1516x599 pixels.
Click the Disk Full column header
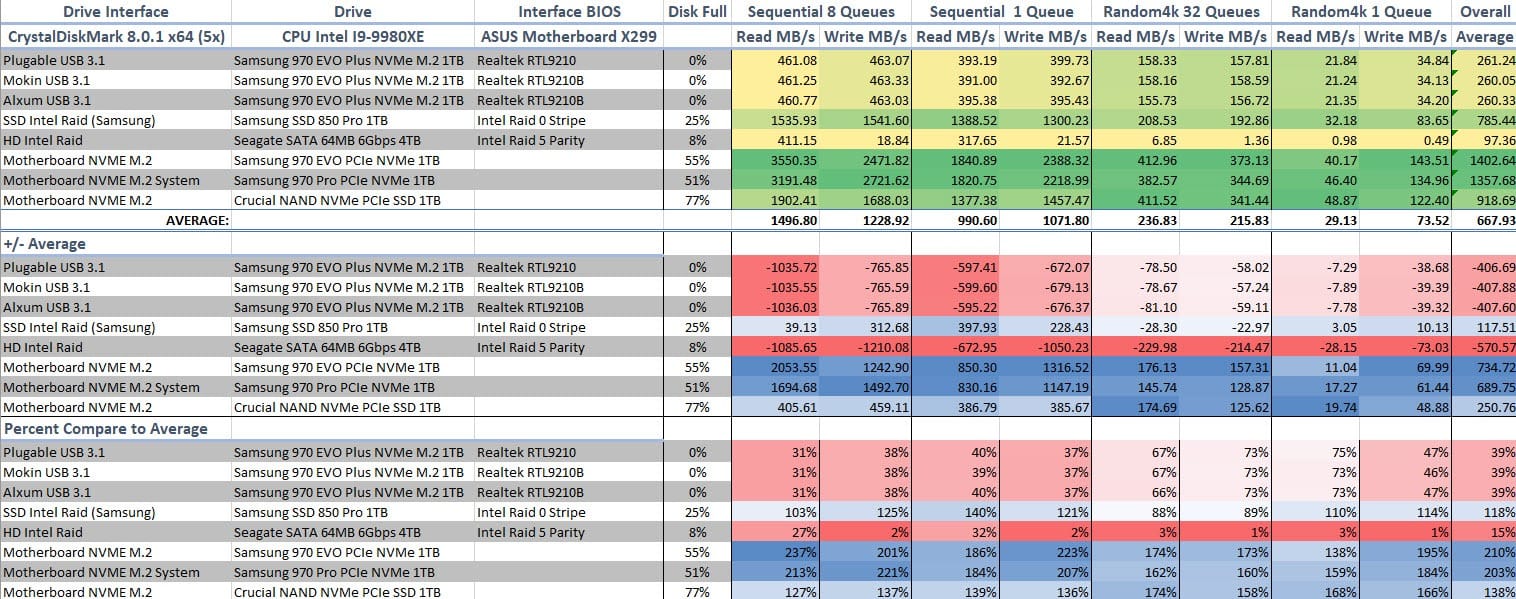pyautogui.click(x=697, y=12)
